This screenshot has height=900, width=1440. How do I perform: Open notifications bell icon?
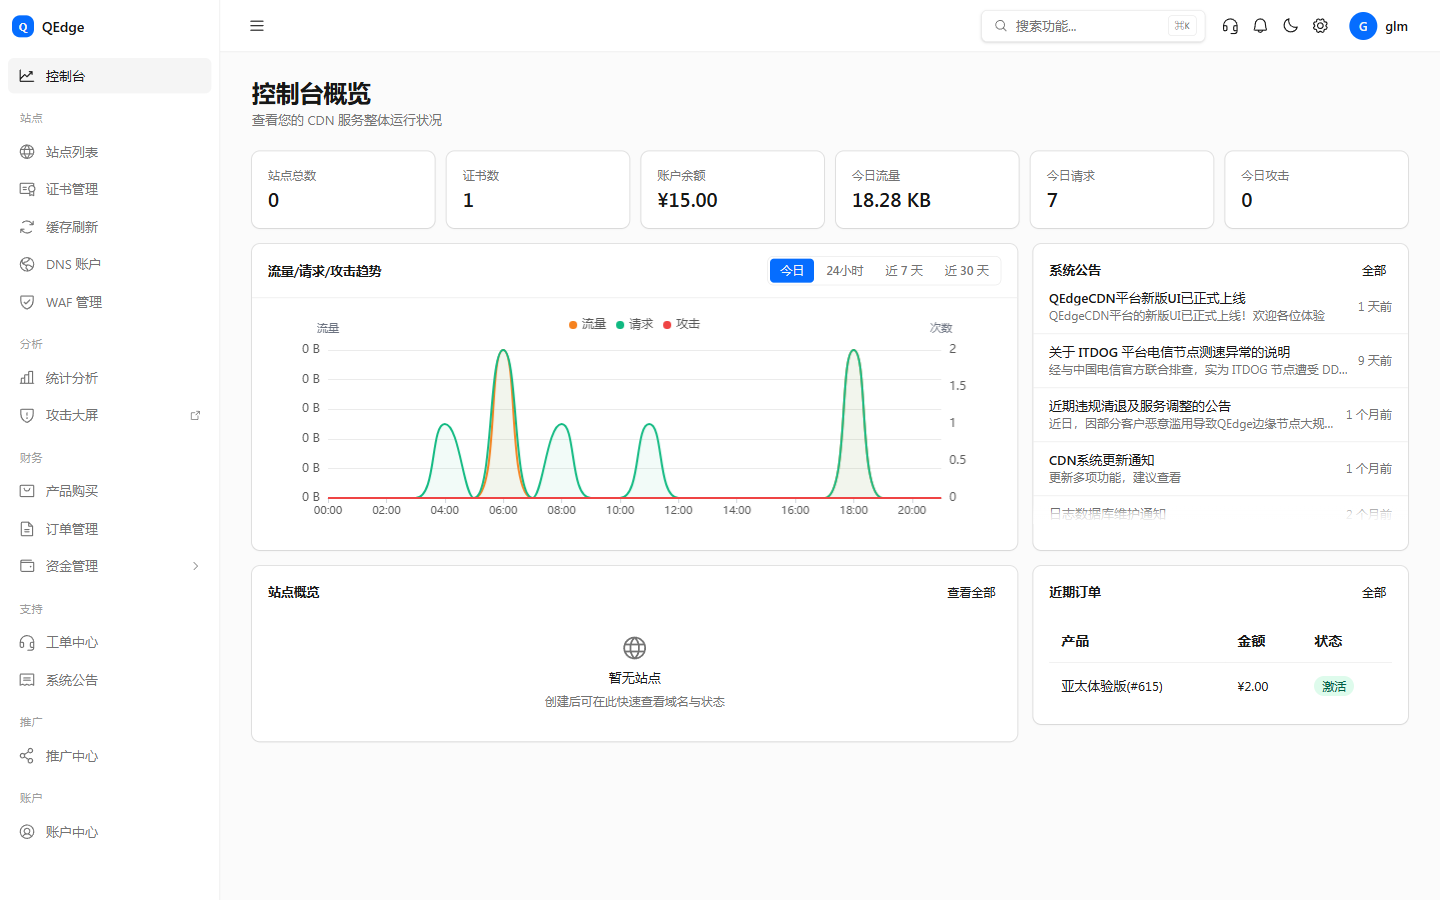click(1260, 26)
